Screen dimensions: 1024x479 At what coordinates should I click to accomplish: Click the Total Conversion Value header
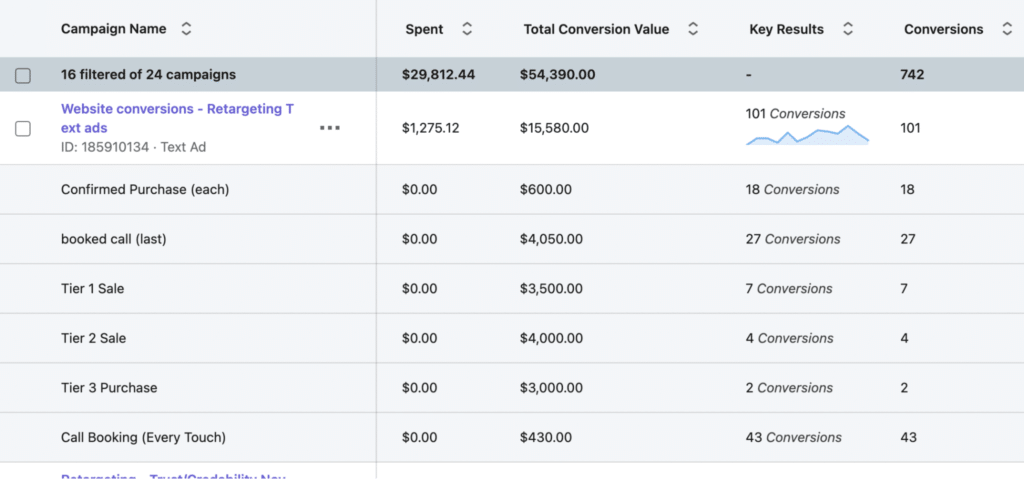click(x=596, y=29)
